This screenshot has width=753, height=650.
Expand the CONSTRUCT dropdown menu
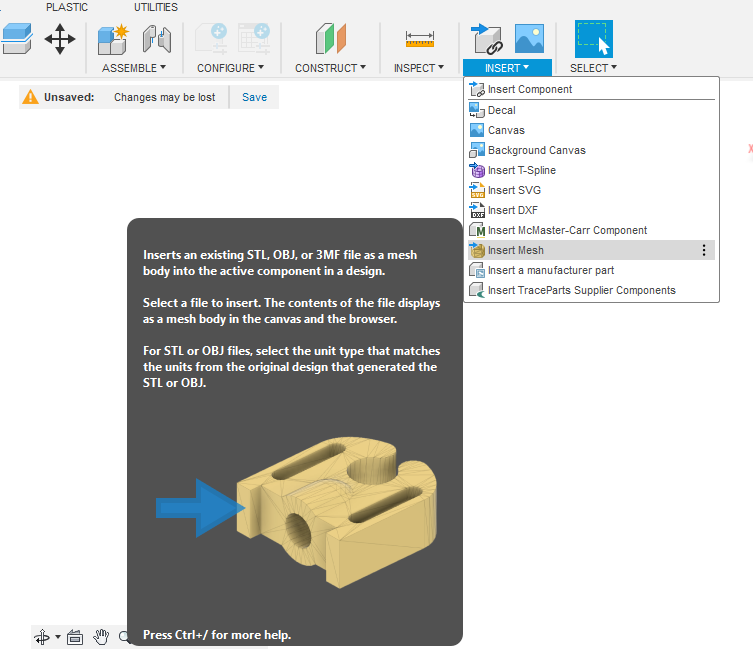coord(330,68)
